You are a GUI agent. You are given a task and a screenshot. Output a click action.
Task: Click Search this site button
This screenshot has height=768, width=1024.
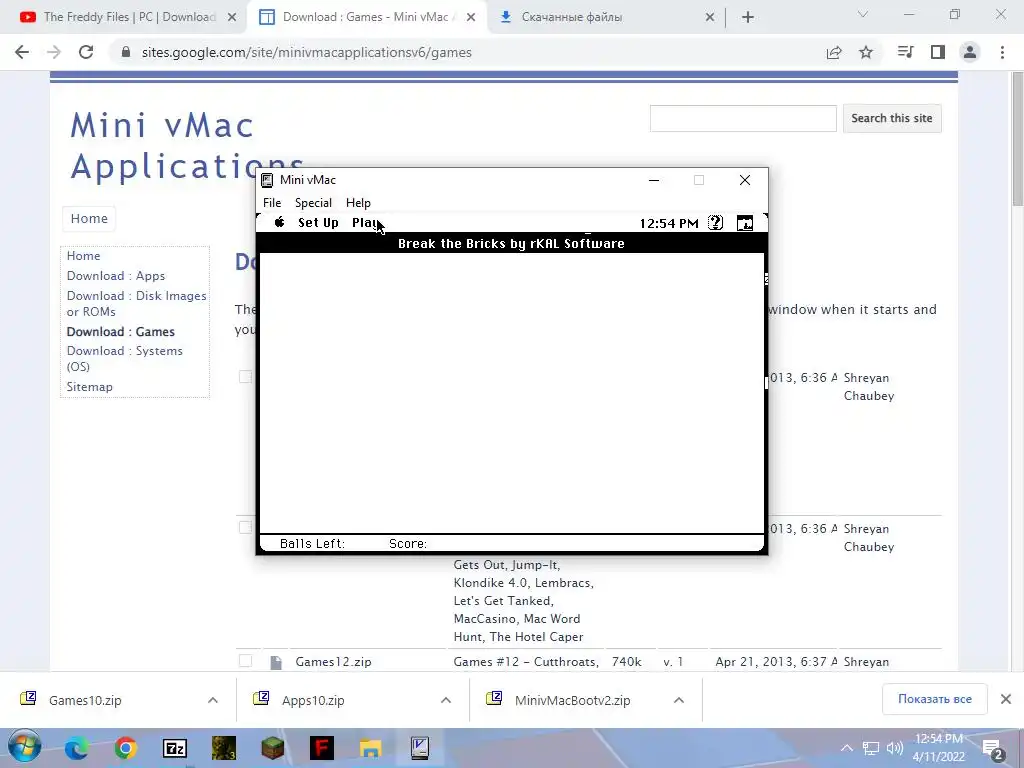coord(891,118)
